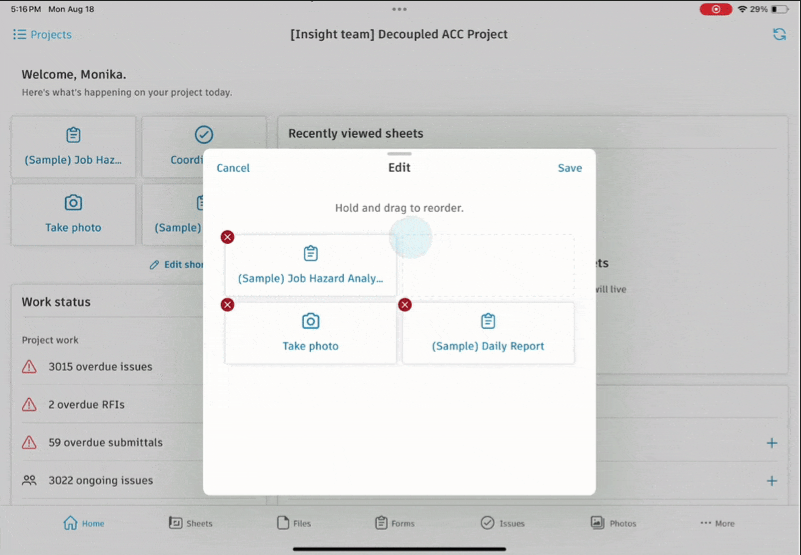Click the clipboard icon on Daily Report card

point(488,321)
